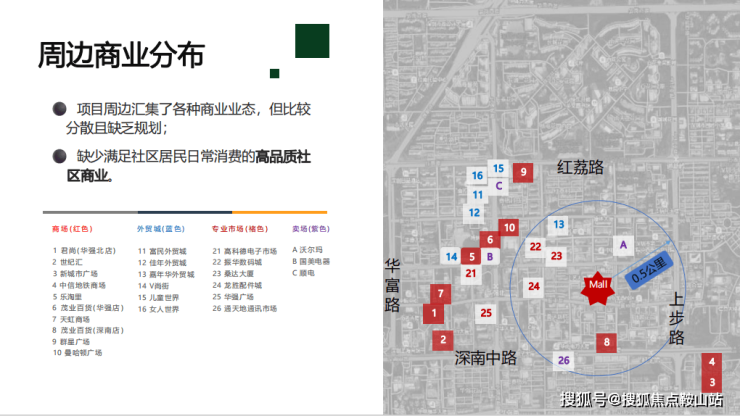The image size is (740, 416).
Task: Click purple marker 26 at circle bottom
Action: (x=565, y=360)
